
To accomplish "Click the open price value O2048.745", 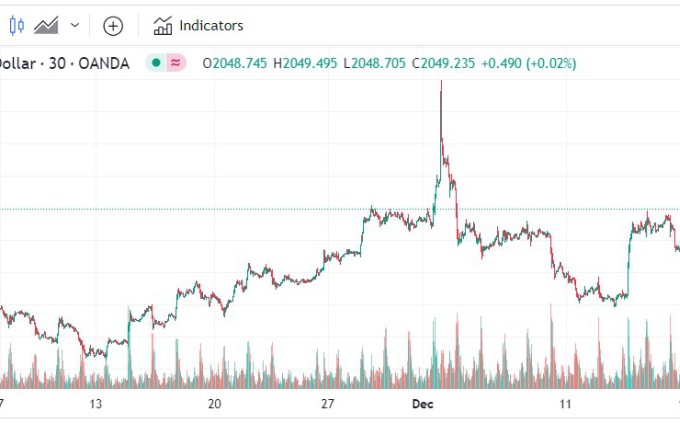I will point(235,63).
